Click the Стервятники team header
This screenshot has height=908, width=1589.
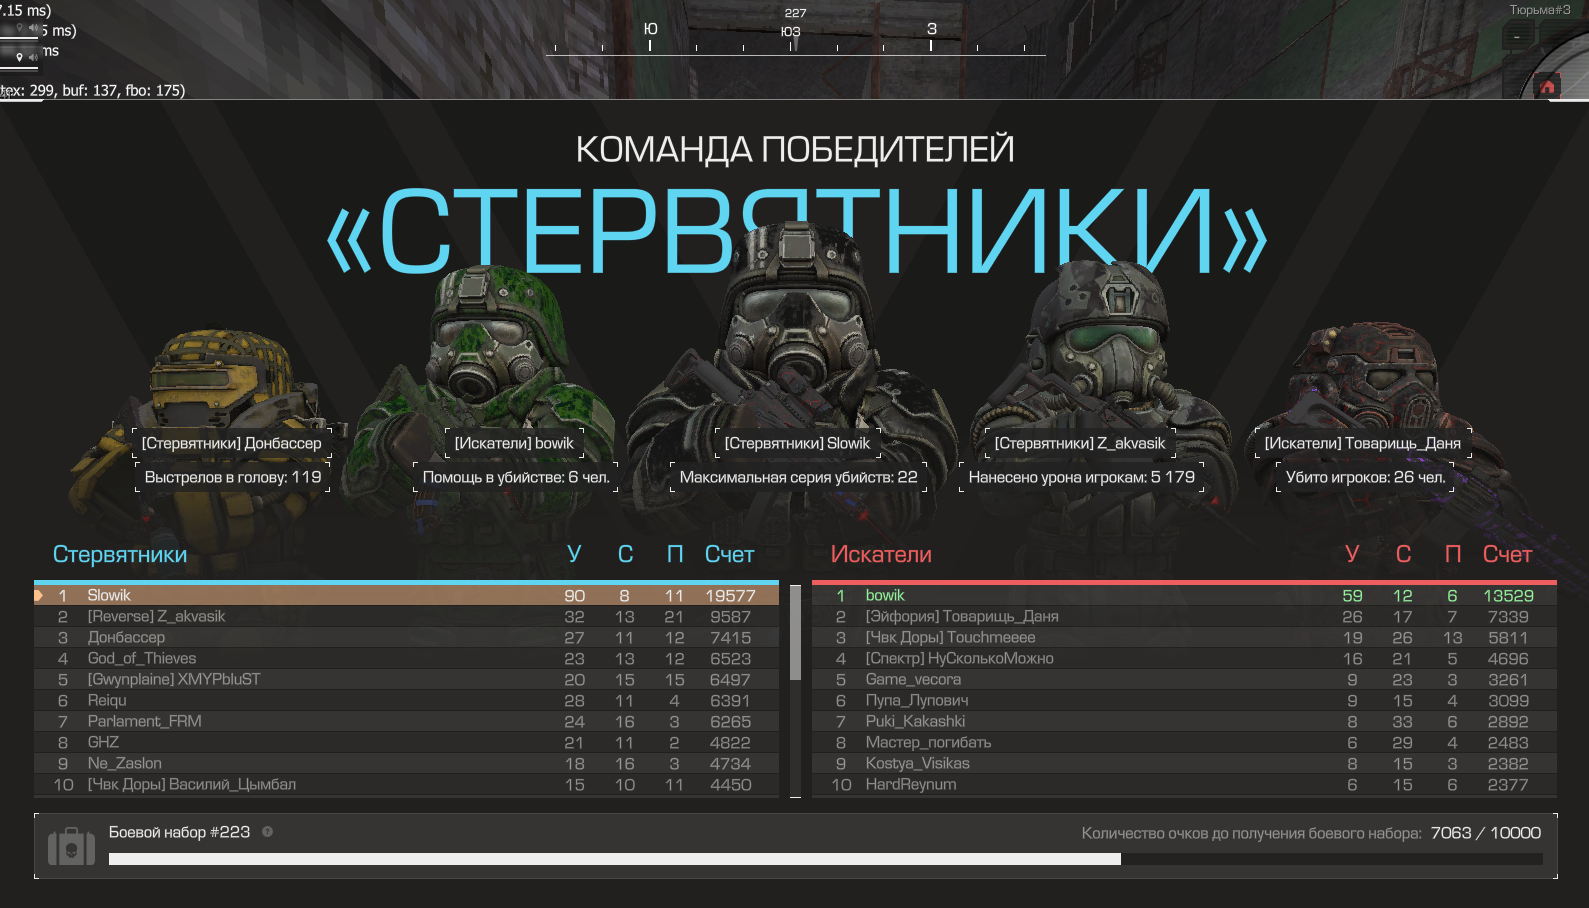tap(120, 554)
